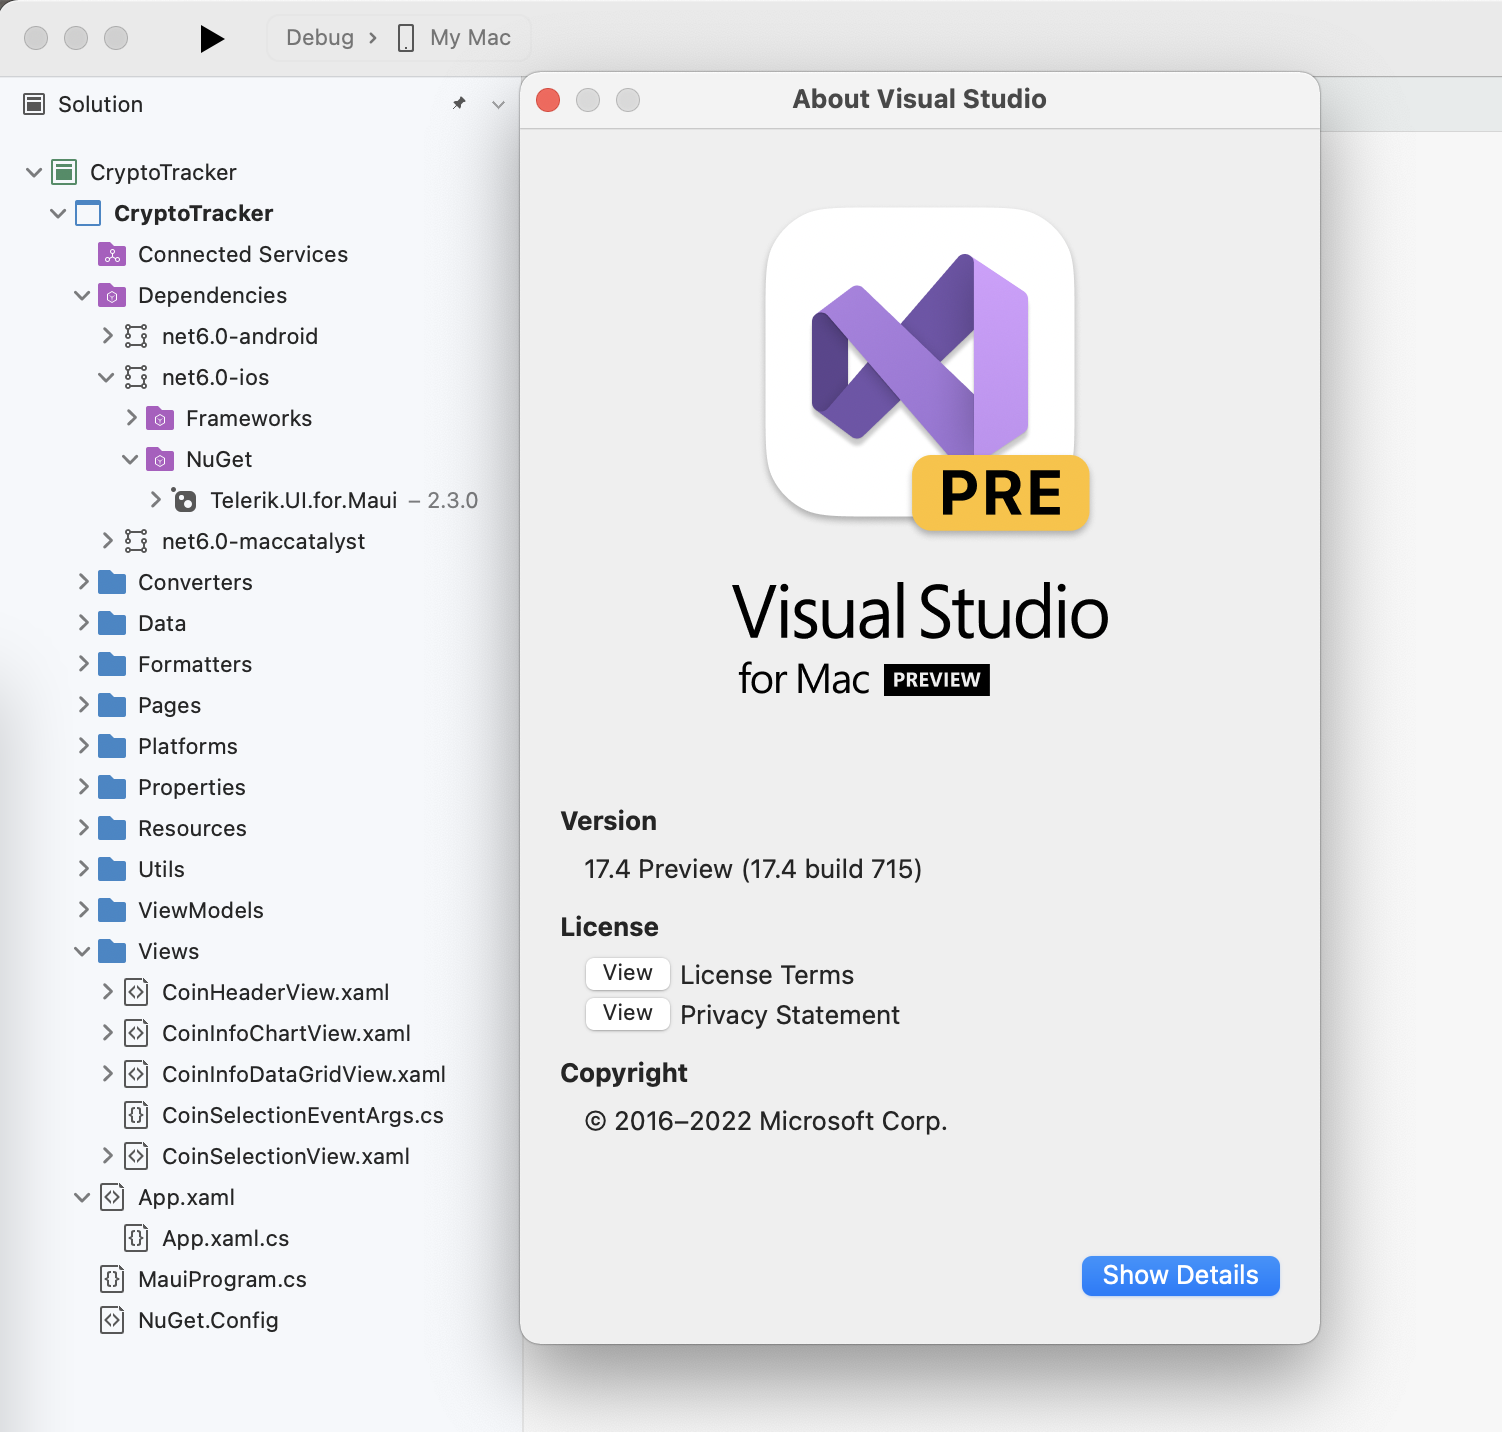Collapse the bold CryptoTracker project node
Viewport: 1502px width, 1432px height.
click(58, 213)
